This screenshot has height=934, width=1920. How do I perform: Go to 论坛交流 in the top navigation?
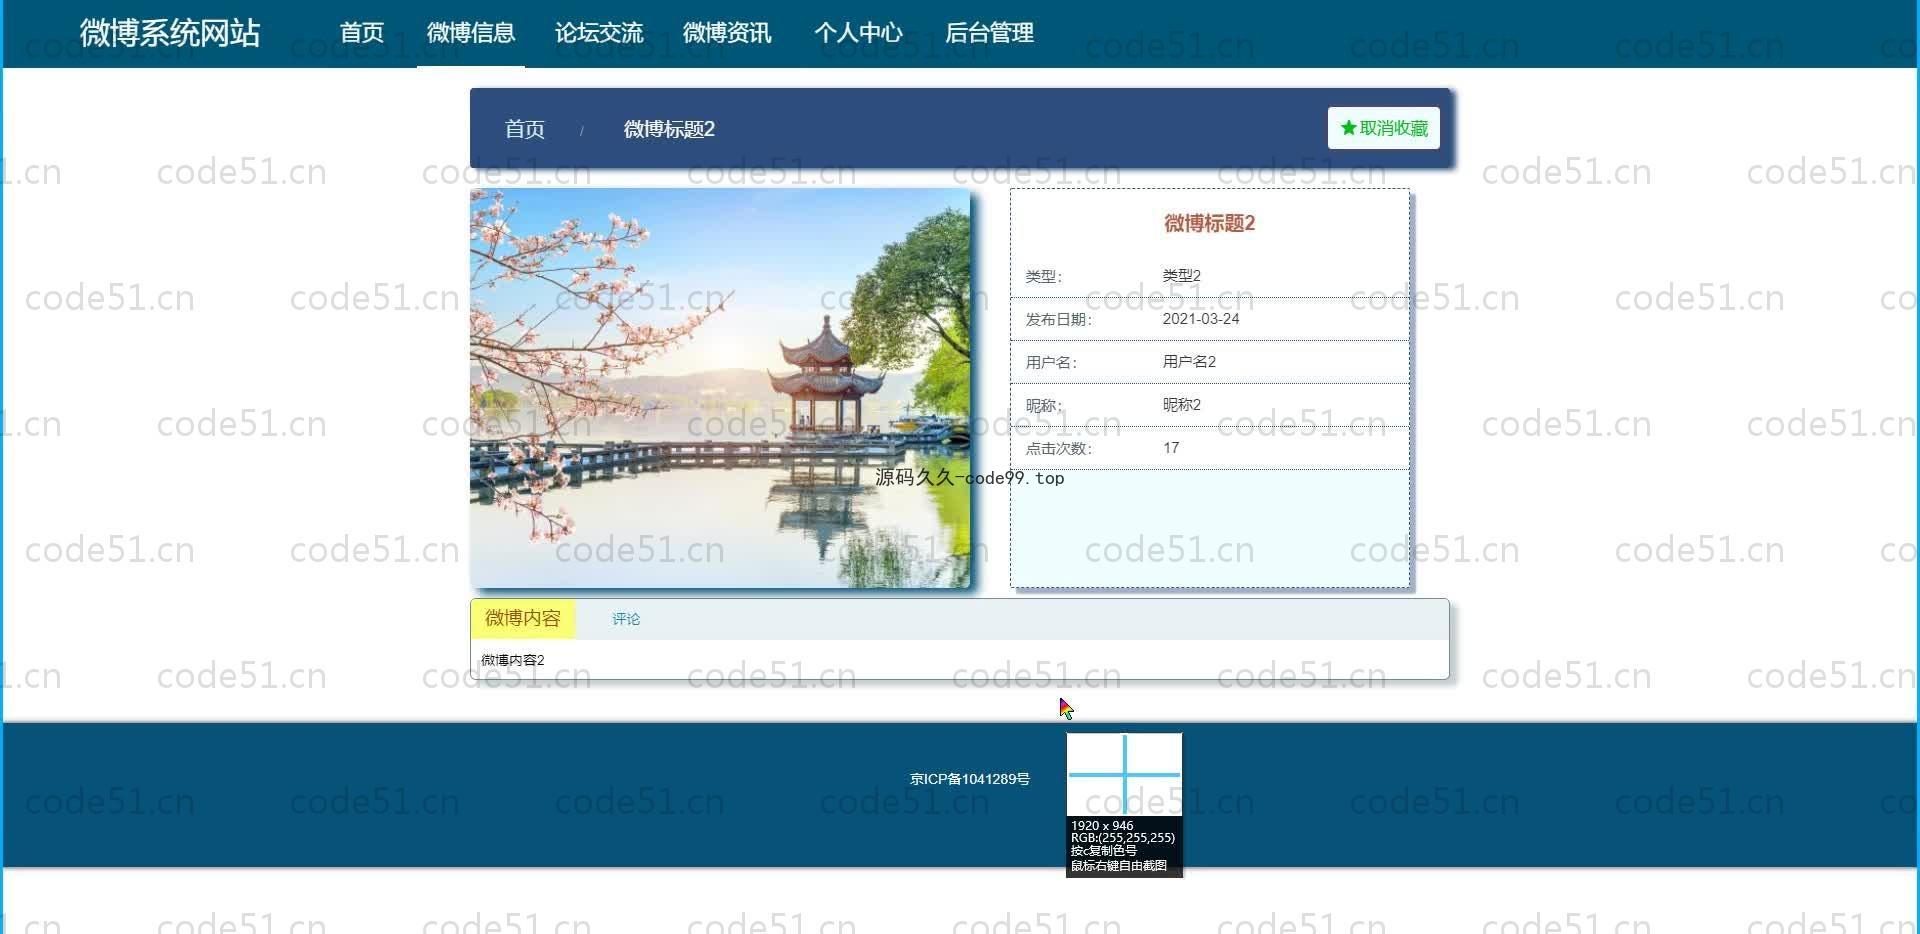599,33
